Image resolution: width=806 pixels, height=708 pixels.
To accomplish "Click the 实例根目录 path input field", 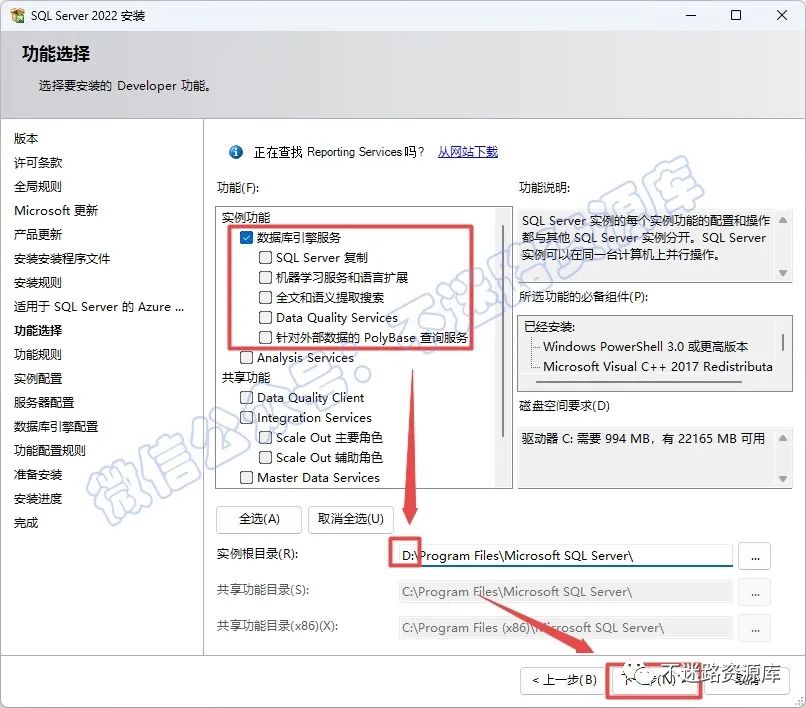I will pyautogui.click(x=565, y=556).
